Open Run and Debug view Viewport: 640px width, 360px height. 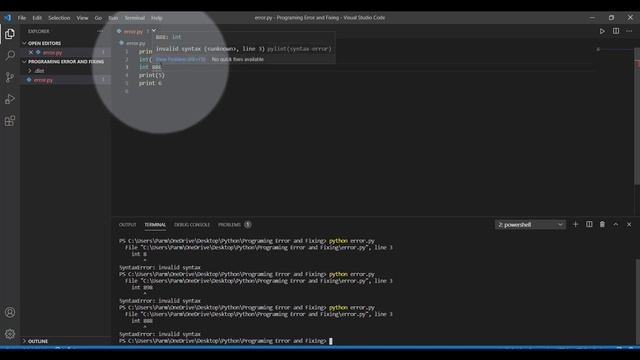pos(10,99)
